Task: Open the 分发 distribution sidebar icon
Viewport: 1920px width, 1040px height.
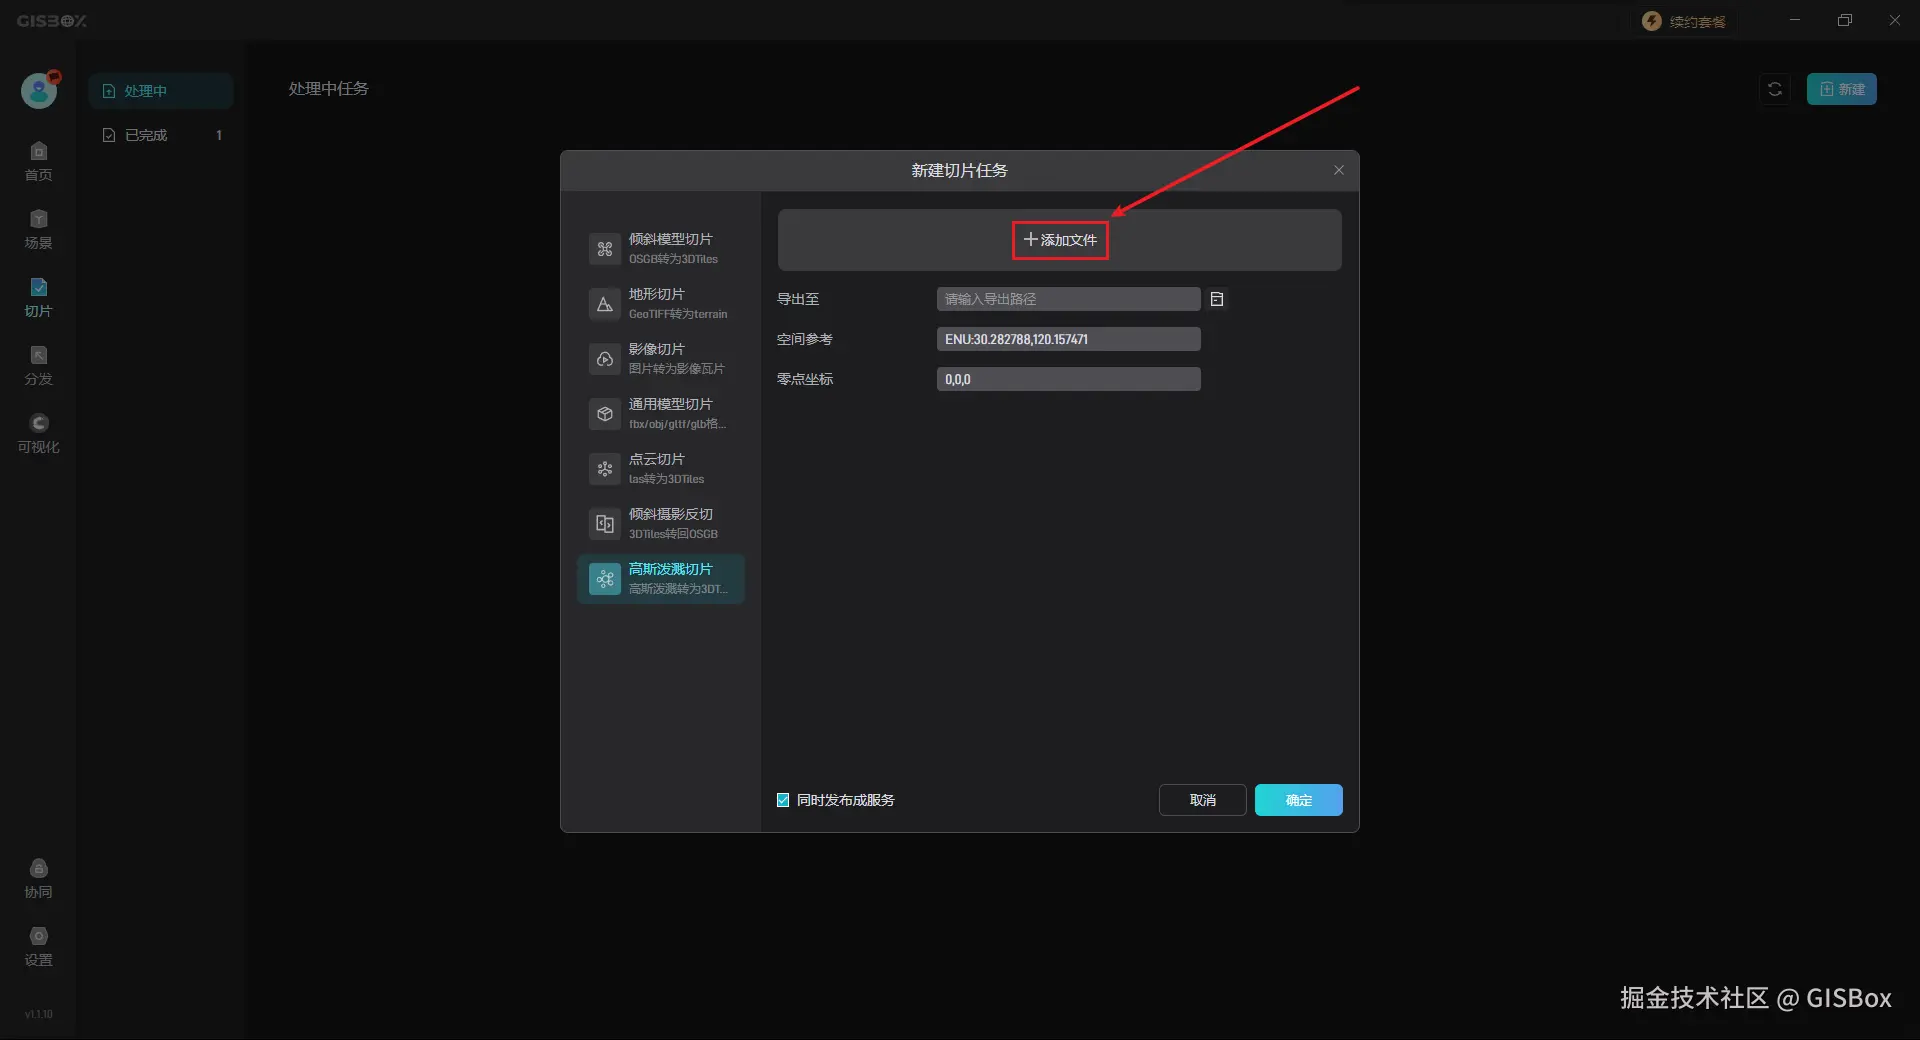Action: coord(38,365)
